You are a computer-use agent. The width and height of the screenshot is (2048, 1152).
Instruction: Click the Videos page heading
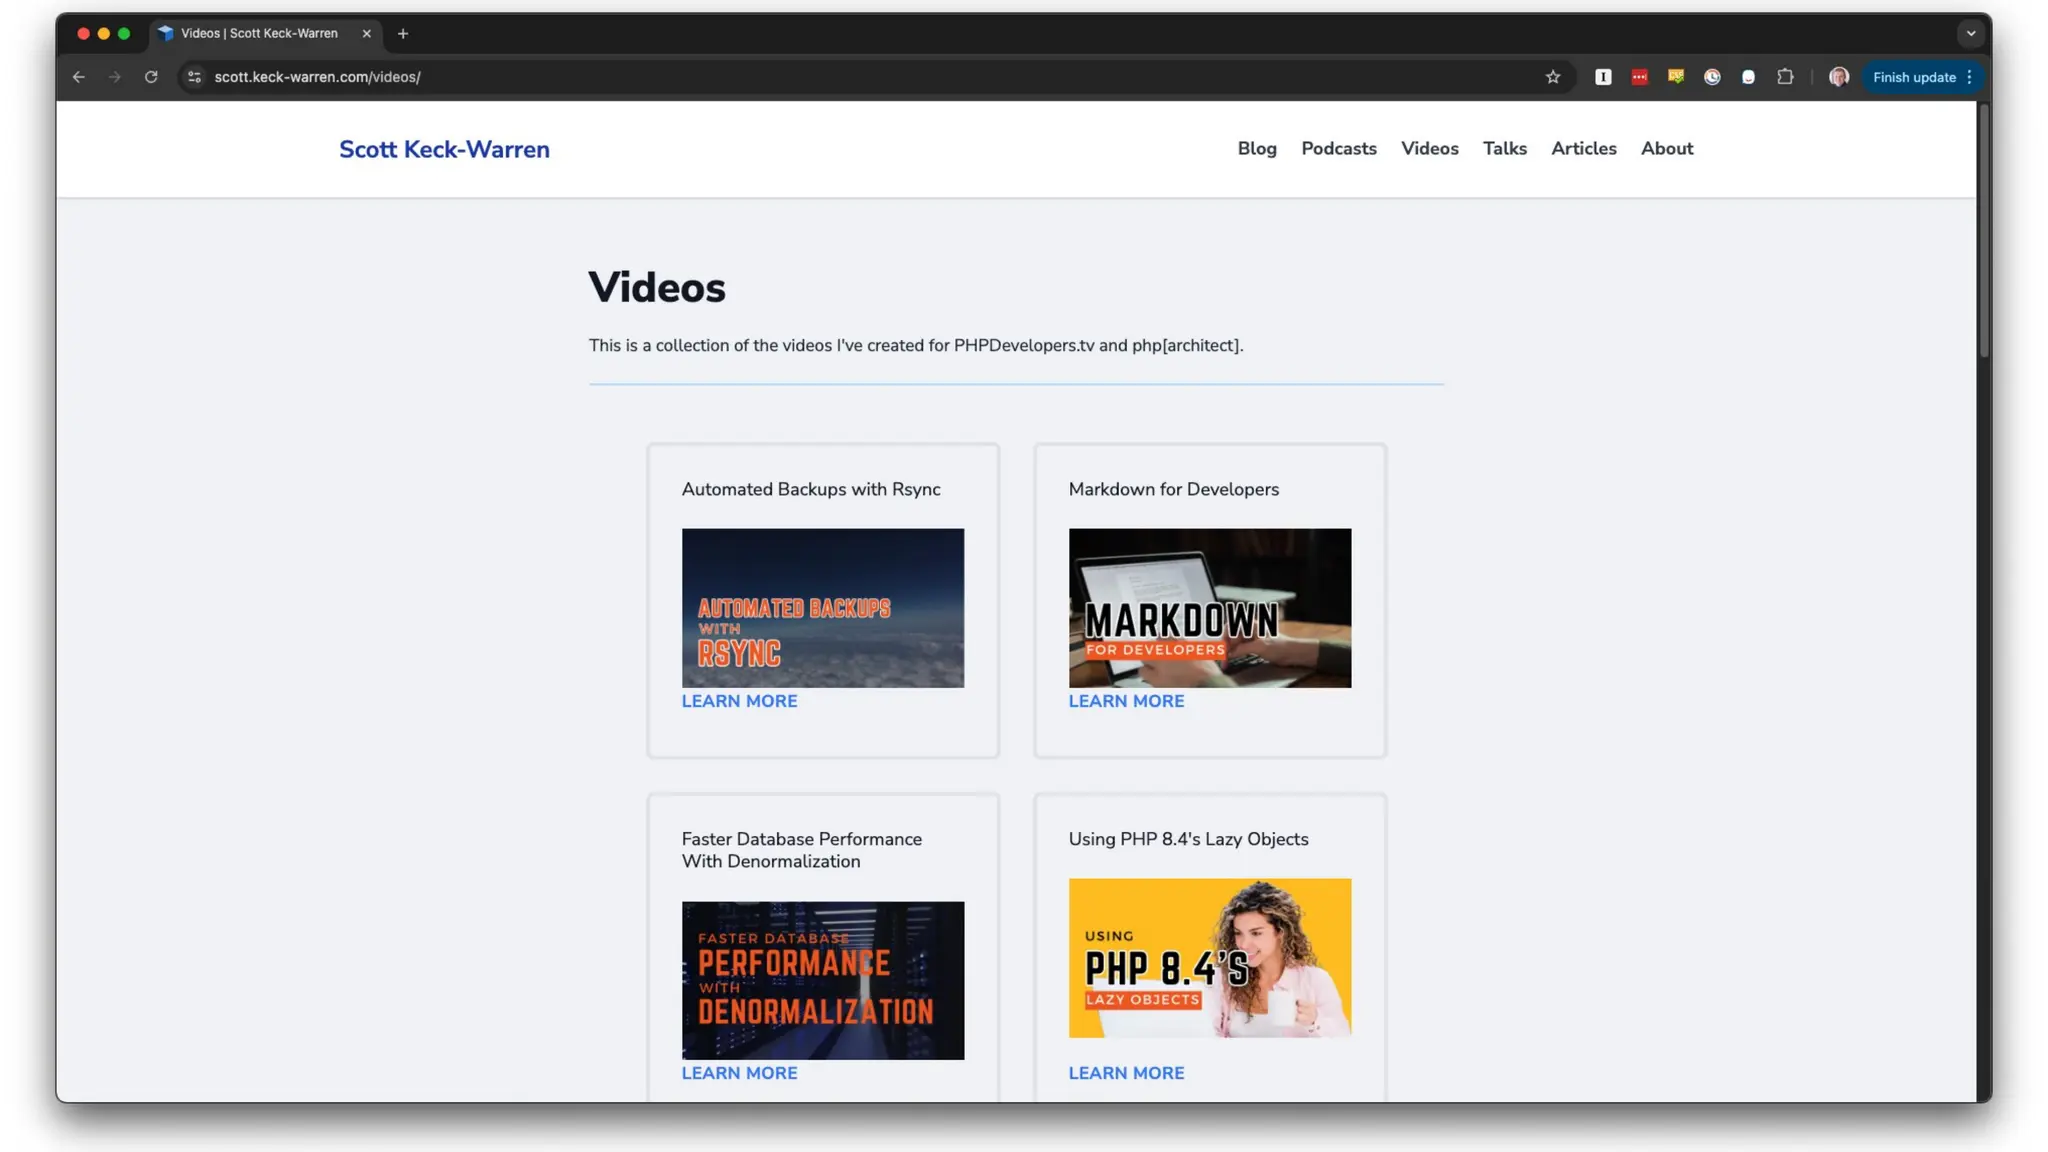657,288
